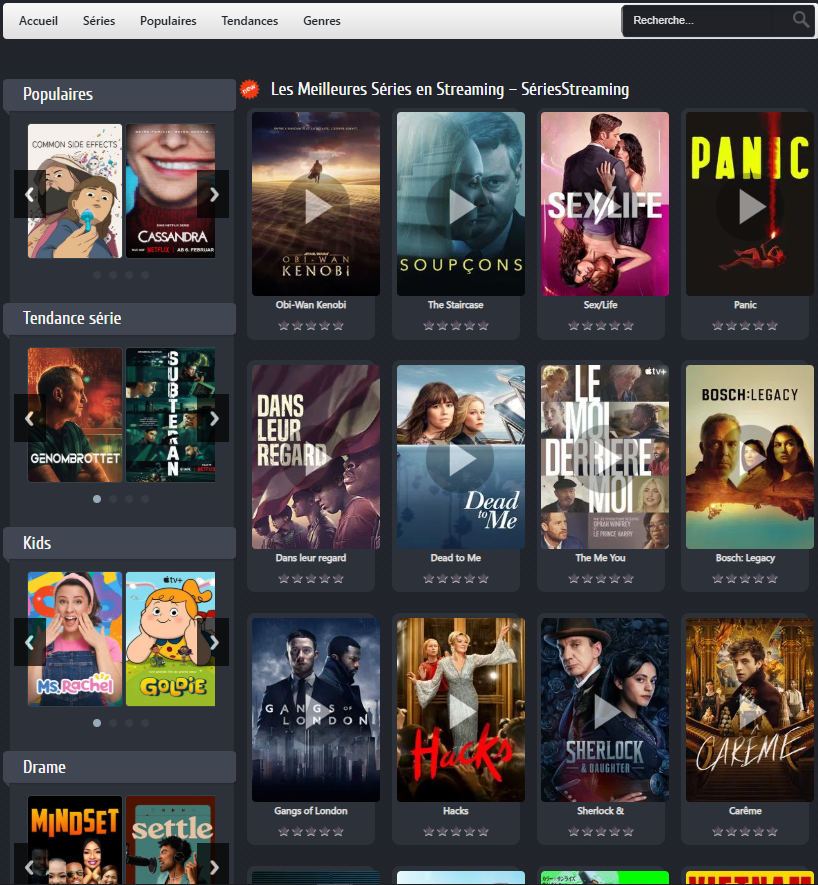
Task: Rate Sex/Life with five stars
Action: (x=628, y=326)
